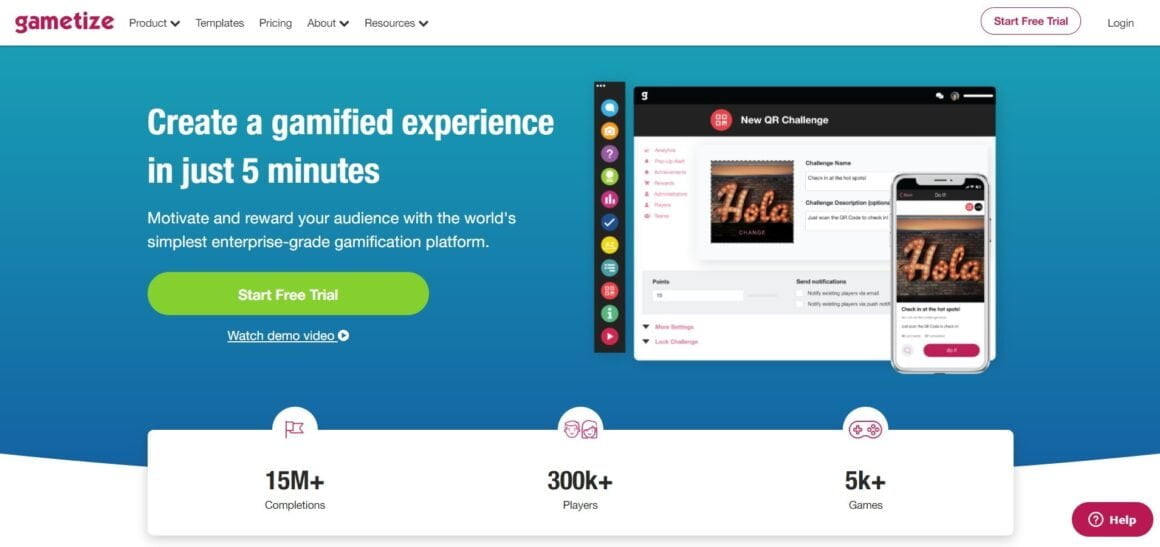Image resolution: width=1160 pixels, height=547 pixels.
Task: Select the orange camera challenge icon
Action: [x=610, y=131]
